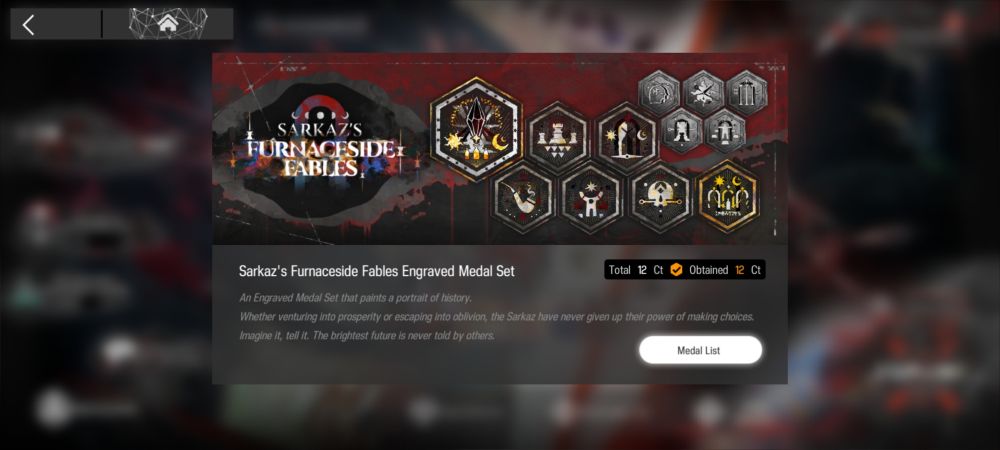1000x450 pixels.
Task: Select the silver crossed-swords creature medal
Action: click(x=703, y=93)
